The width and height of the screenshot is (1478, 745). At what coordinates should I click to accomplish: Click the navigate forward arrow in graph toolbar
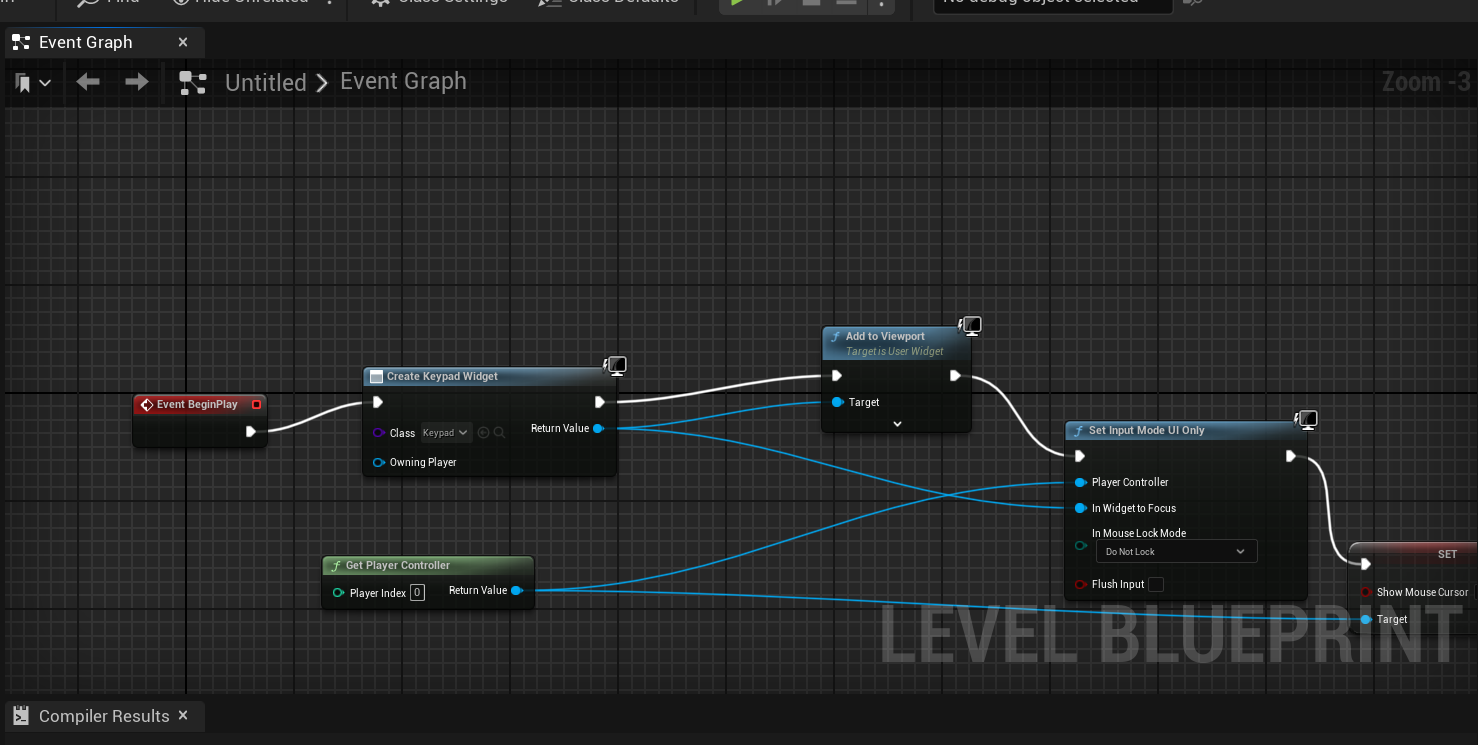point(137,82)
